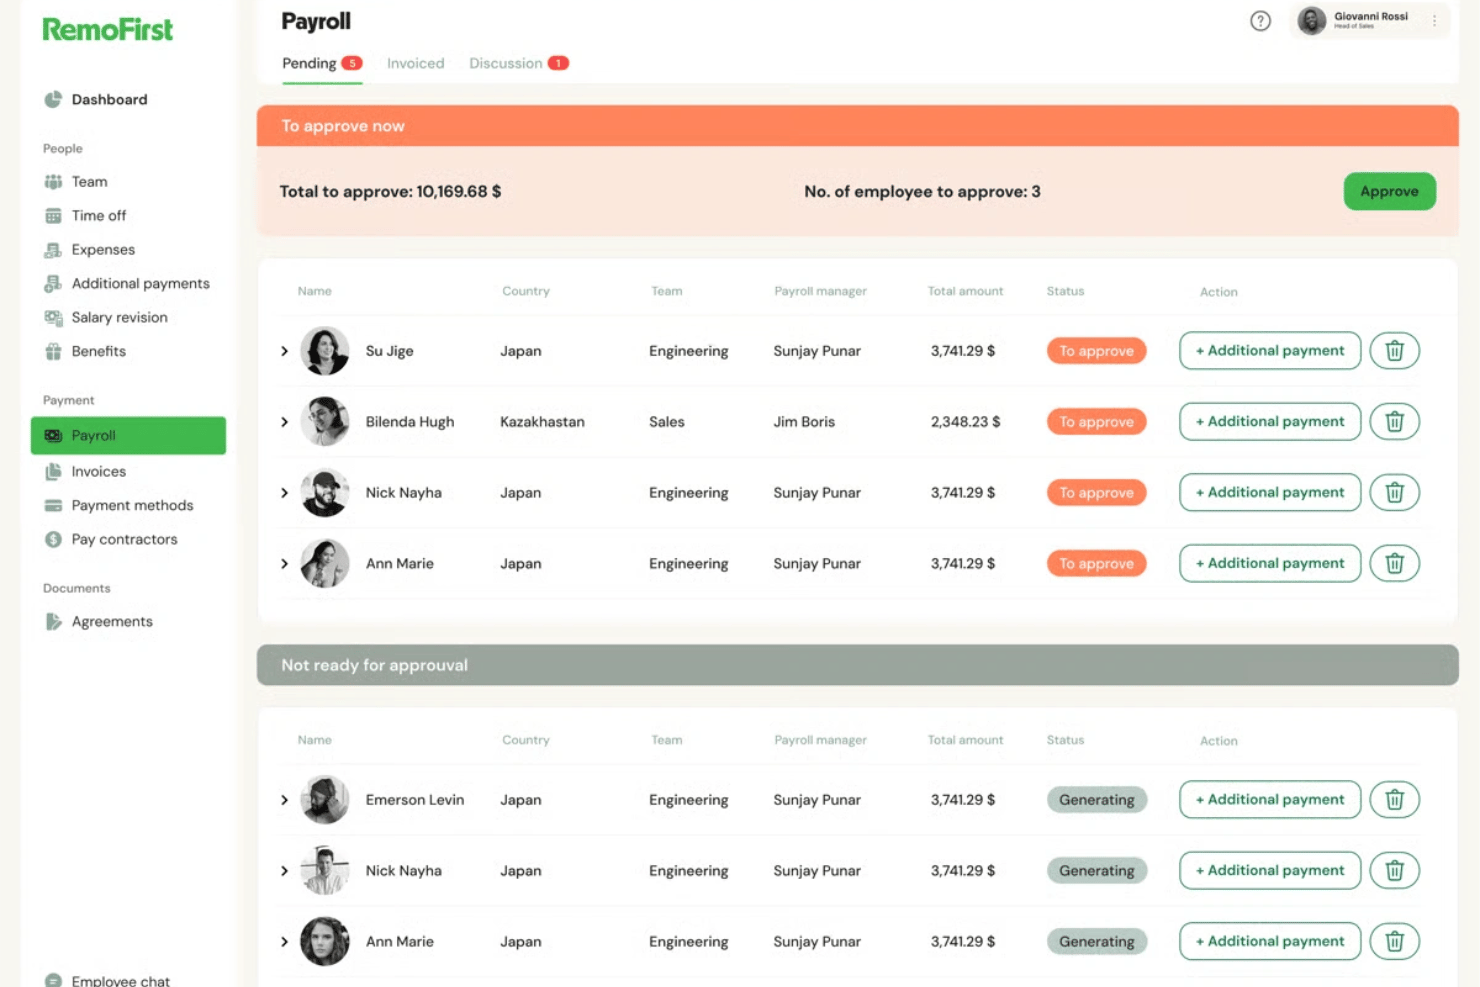The height and width of the screenshot is (987, 1480).
Task: Click the Benefits gift icon
Action: 53,352
